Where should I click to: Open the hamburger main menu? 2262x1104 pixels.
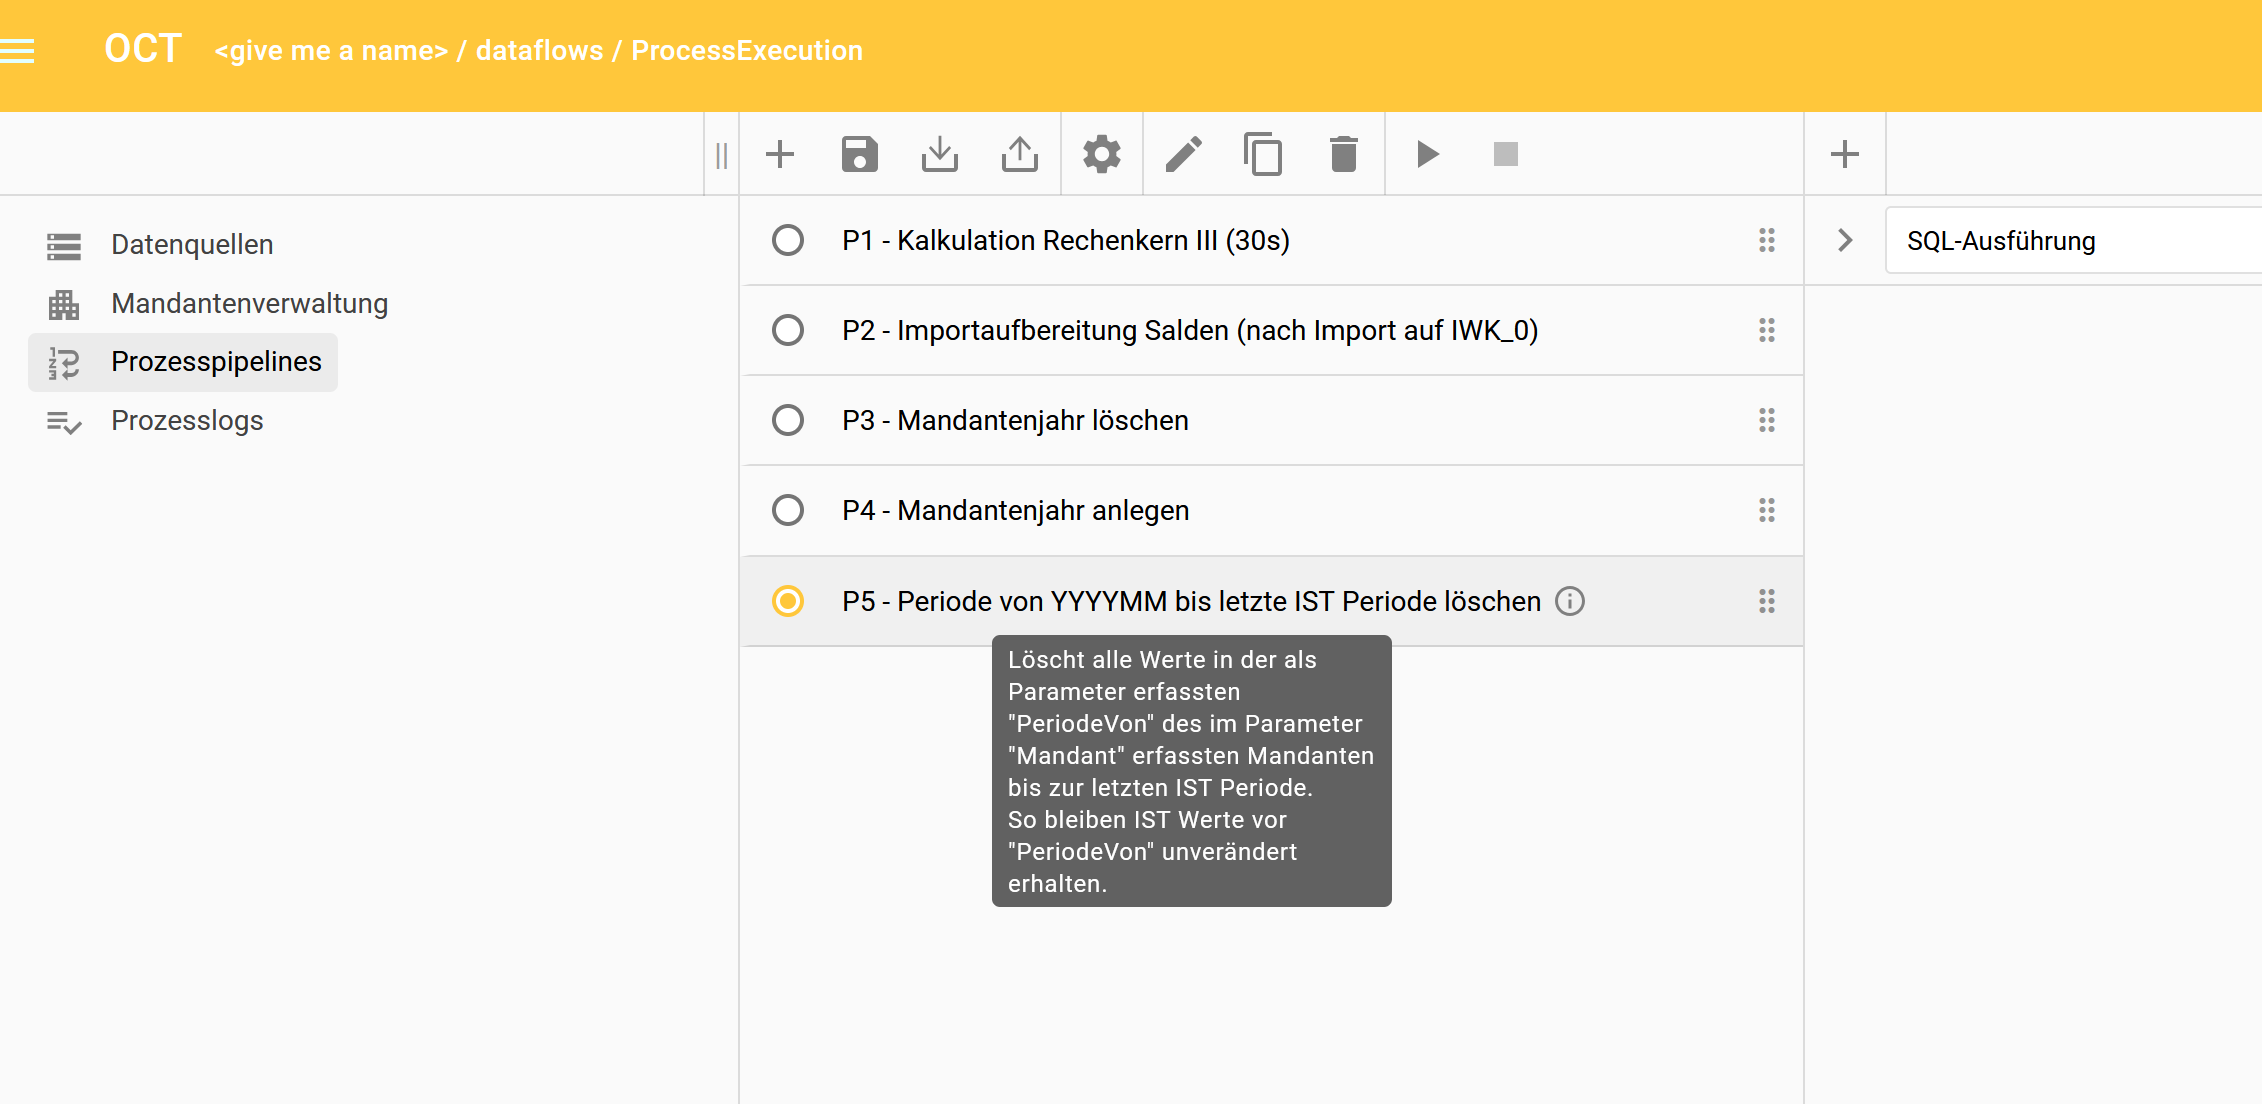(x=18, y=50)
